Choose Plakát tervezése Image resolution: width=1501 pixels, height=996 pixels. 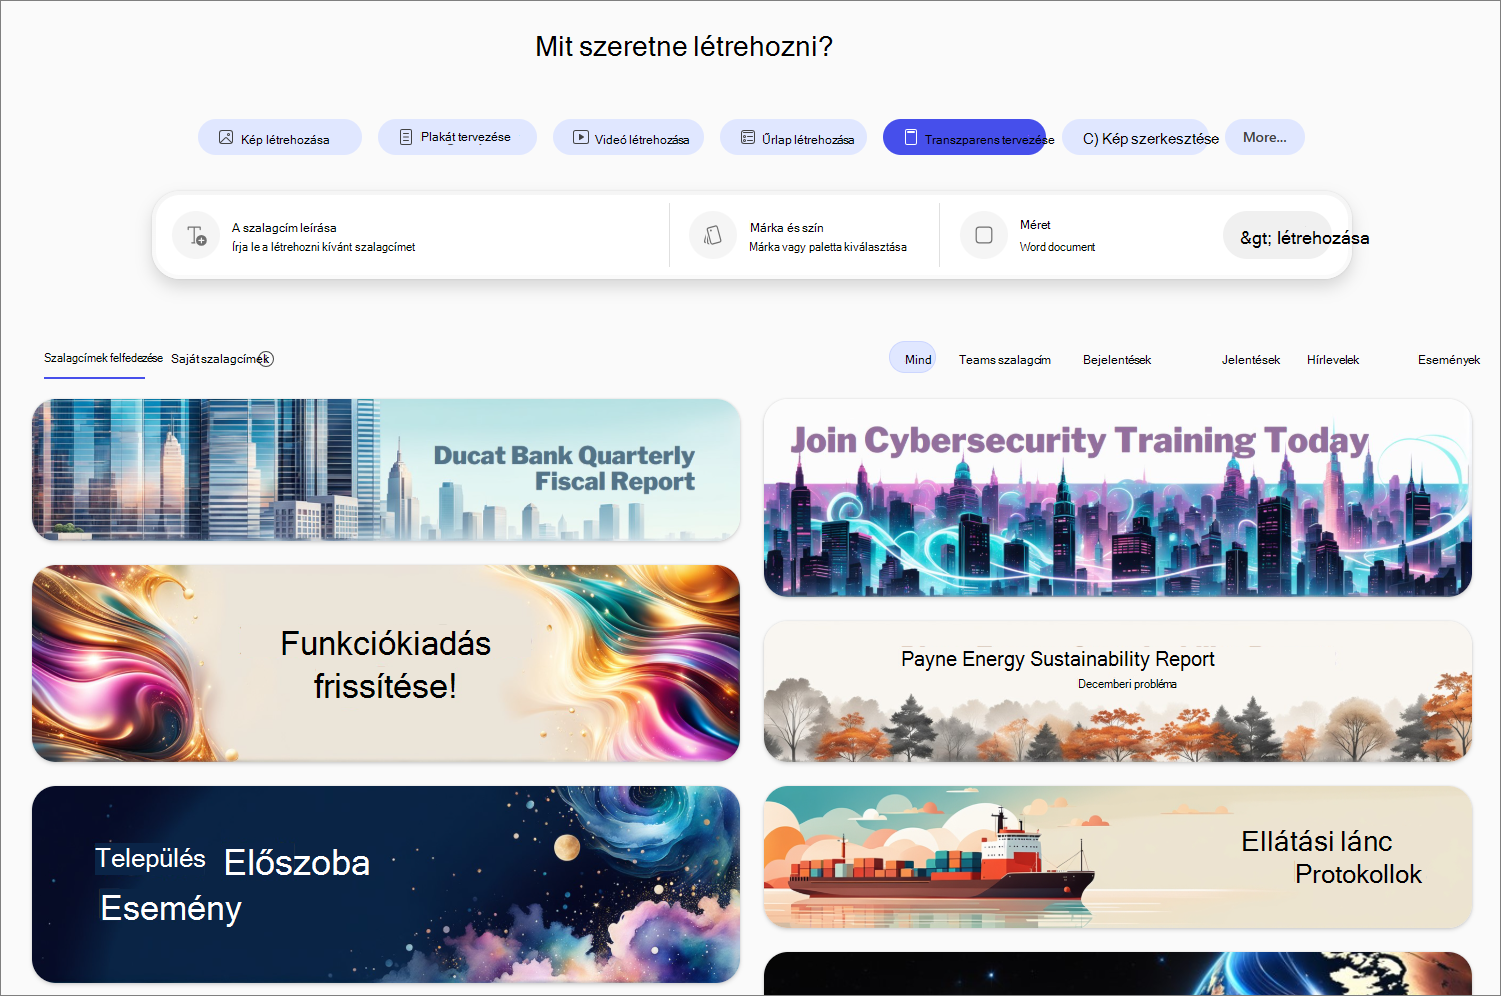pyautogui.click(x=457, y=137)
